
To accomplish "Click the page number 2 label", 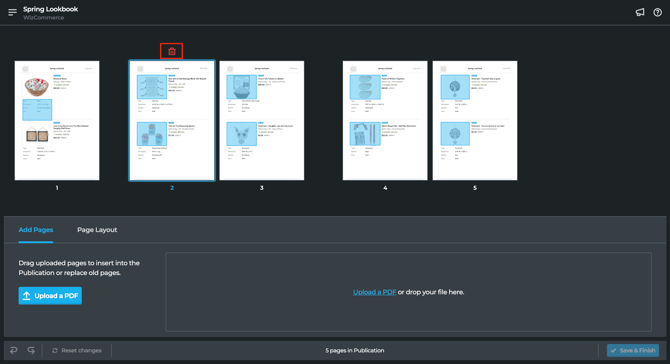I will 172,188.
